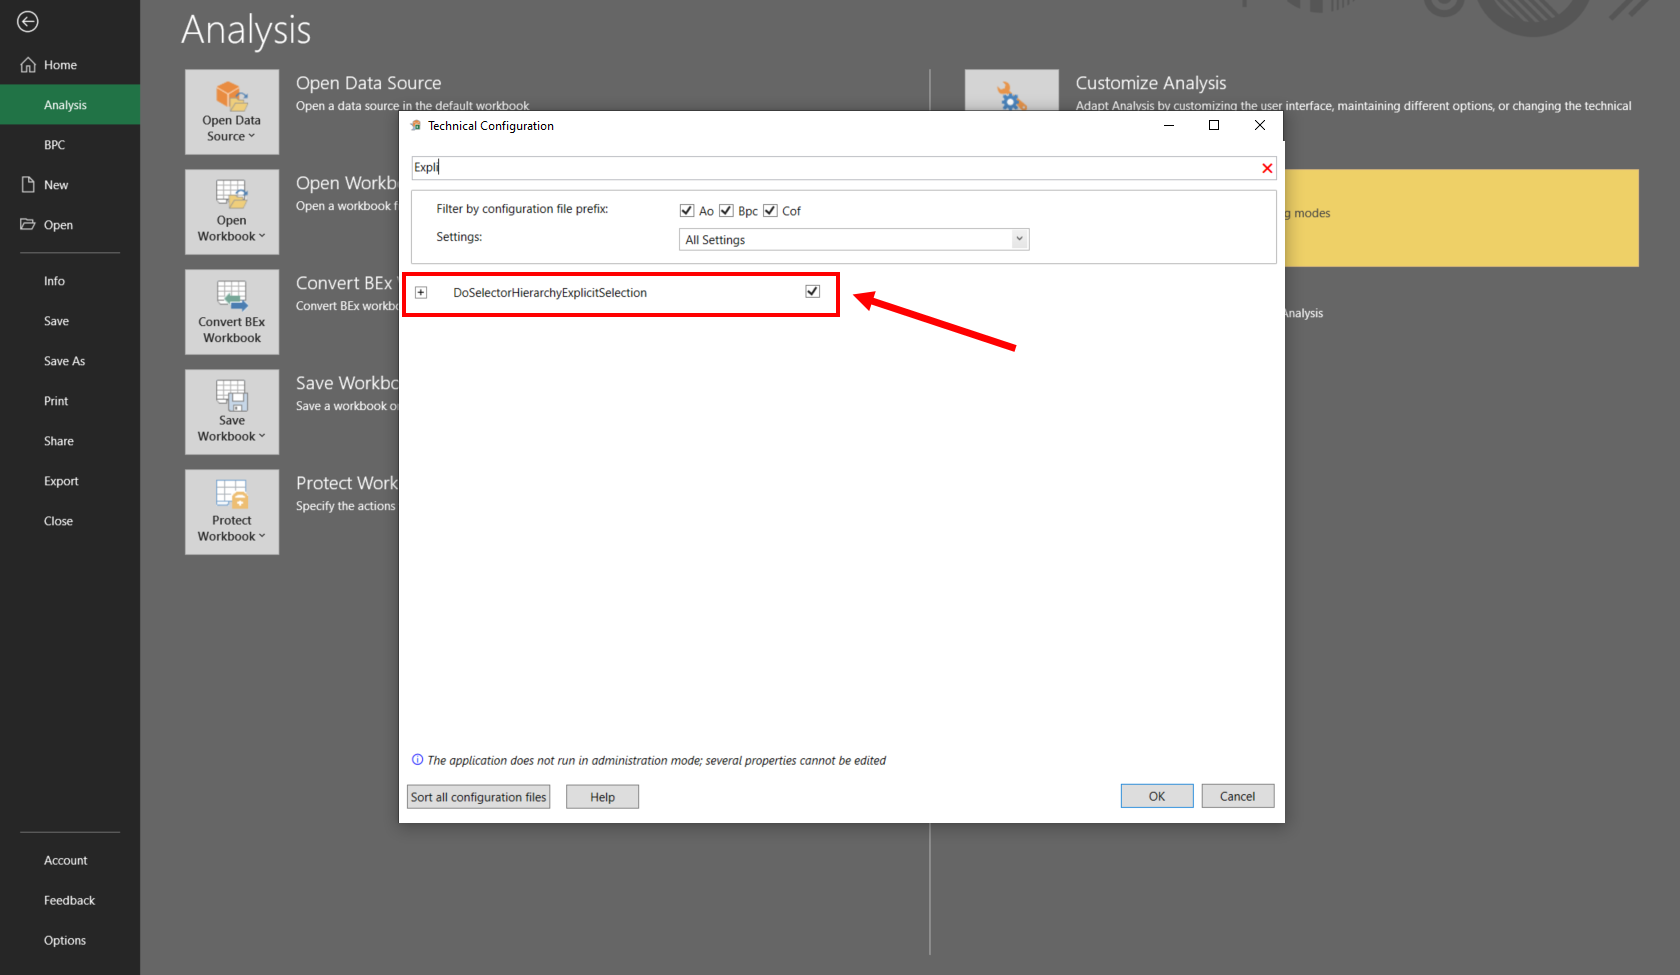1680x975 pixels.
Task: Toggle the Bpc prefix checkbox
Action: click(x=726, y=210)
